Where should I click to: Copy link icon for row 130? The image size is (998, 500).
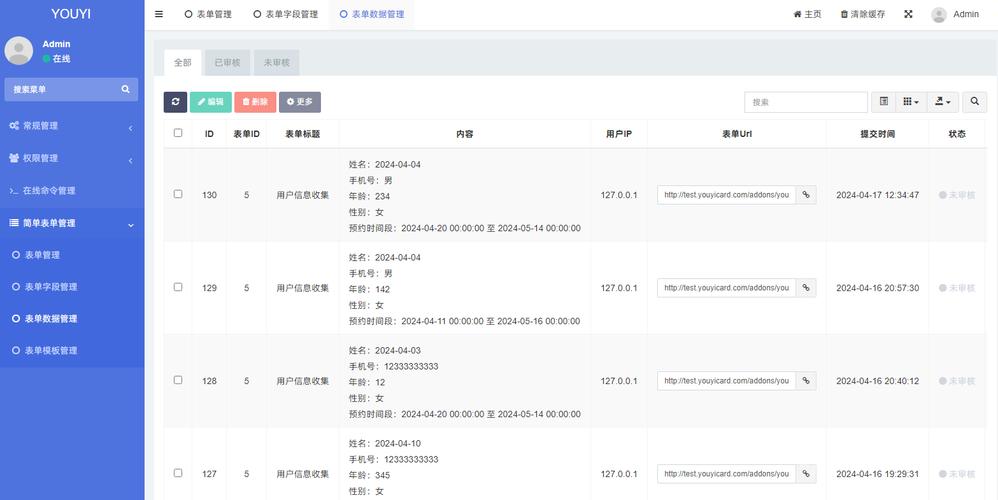(806, 195)
